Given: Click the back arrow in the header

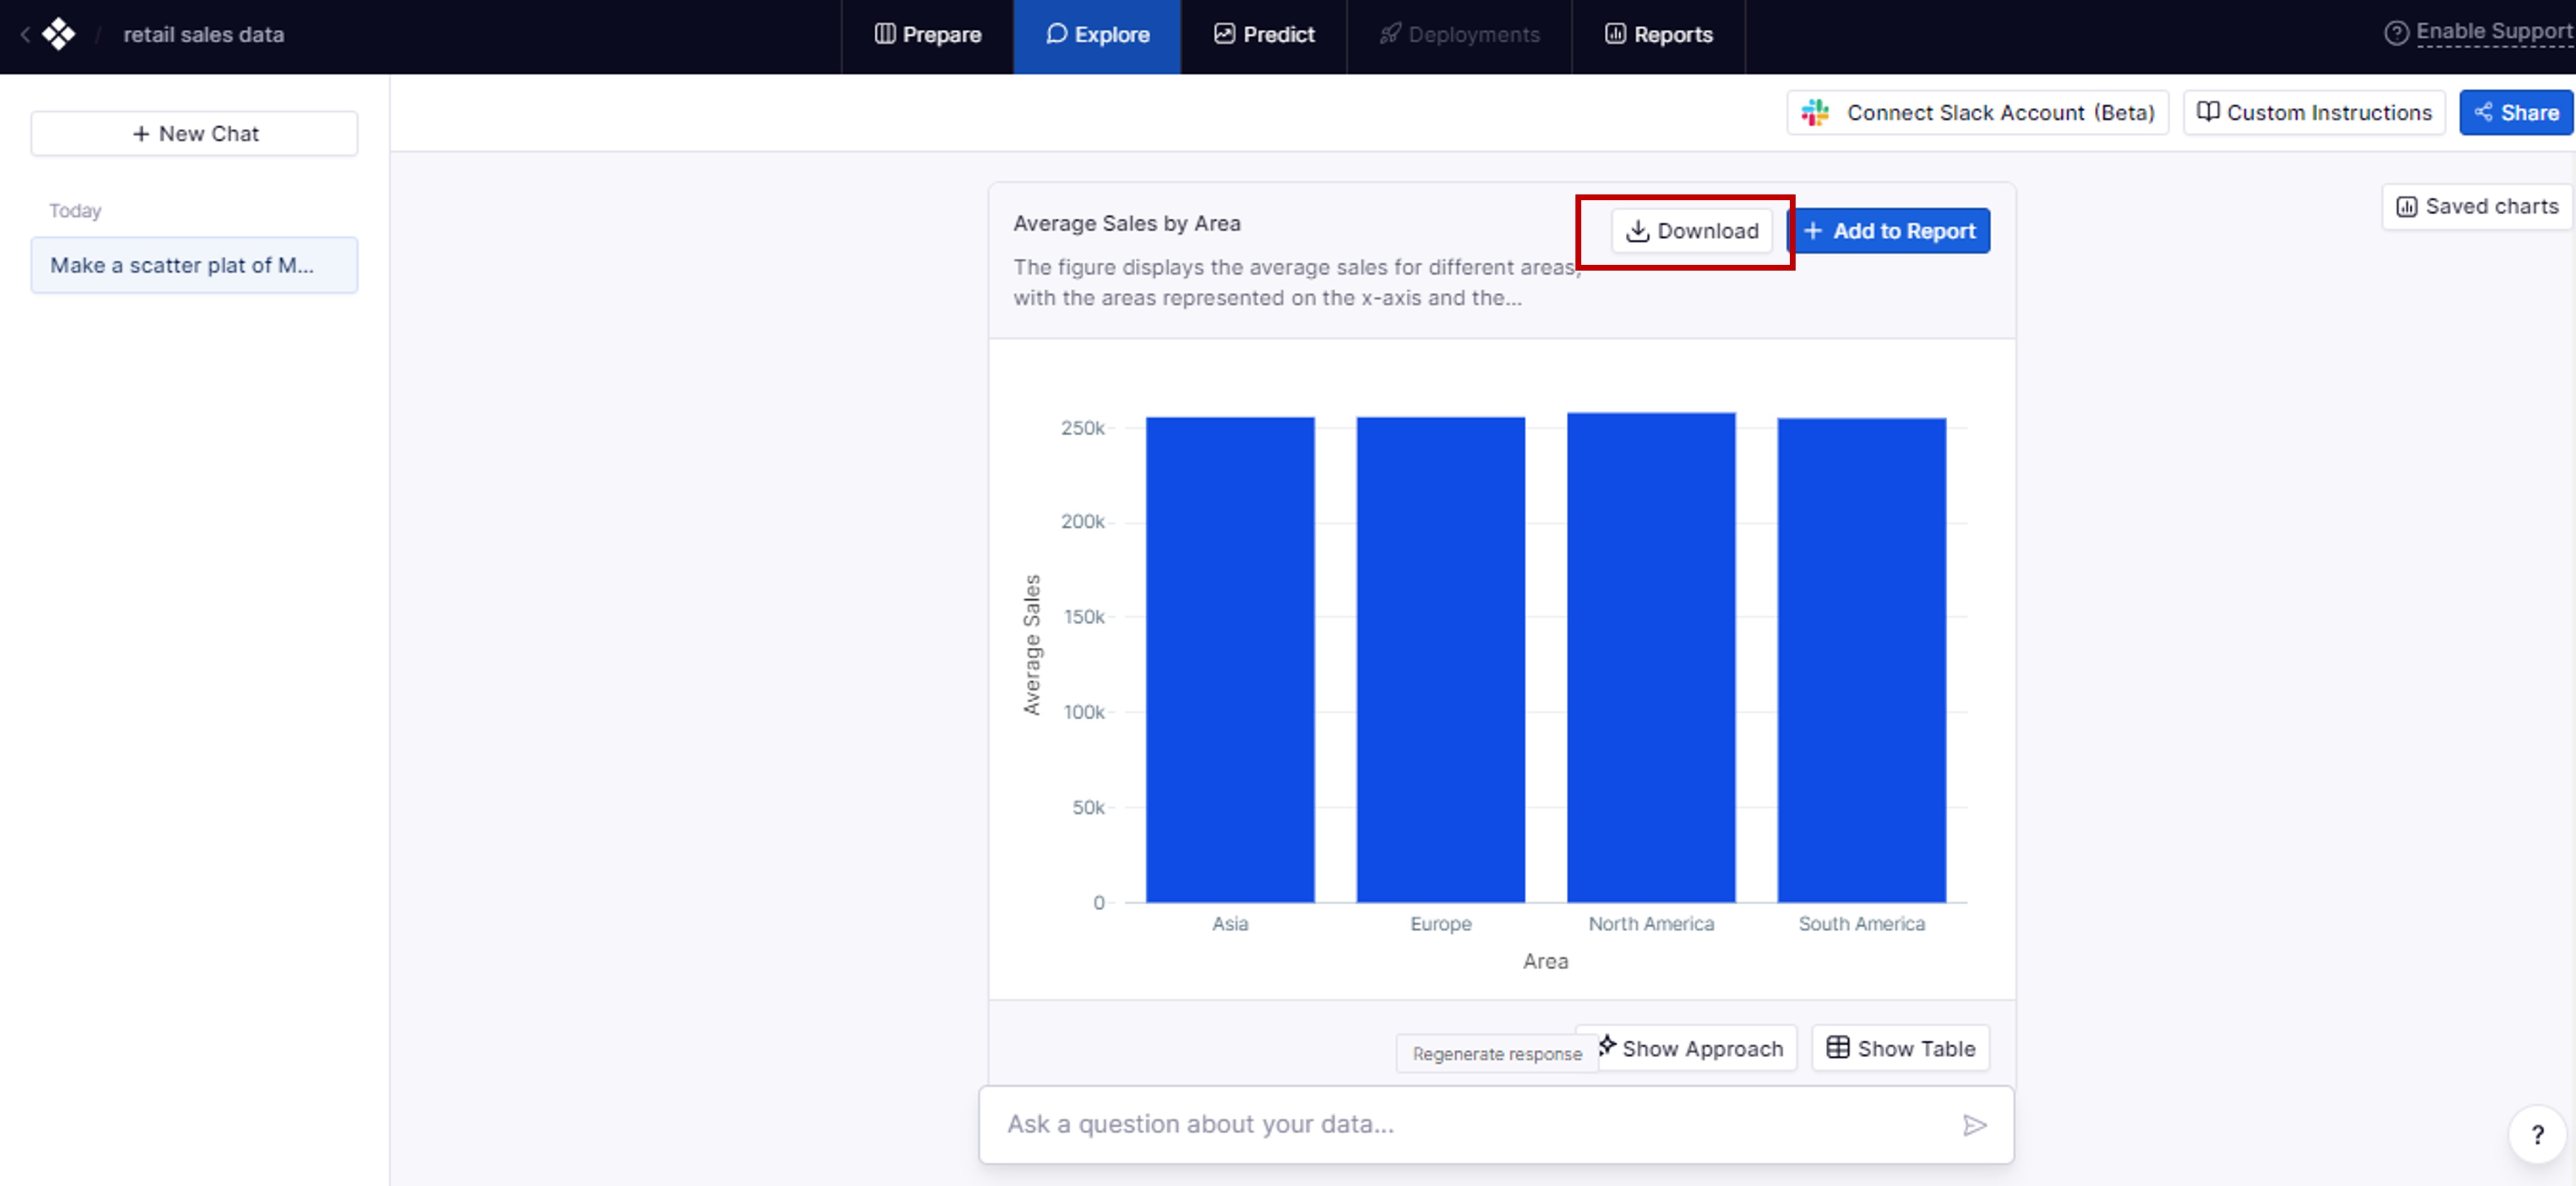Looking at the screenshot, I should pyautogui.click(x=25, y=35).
